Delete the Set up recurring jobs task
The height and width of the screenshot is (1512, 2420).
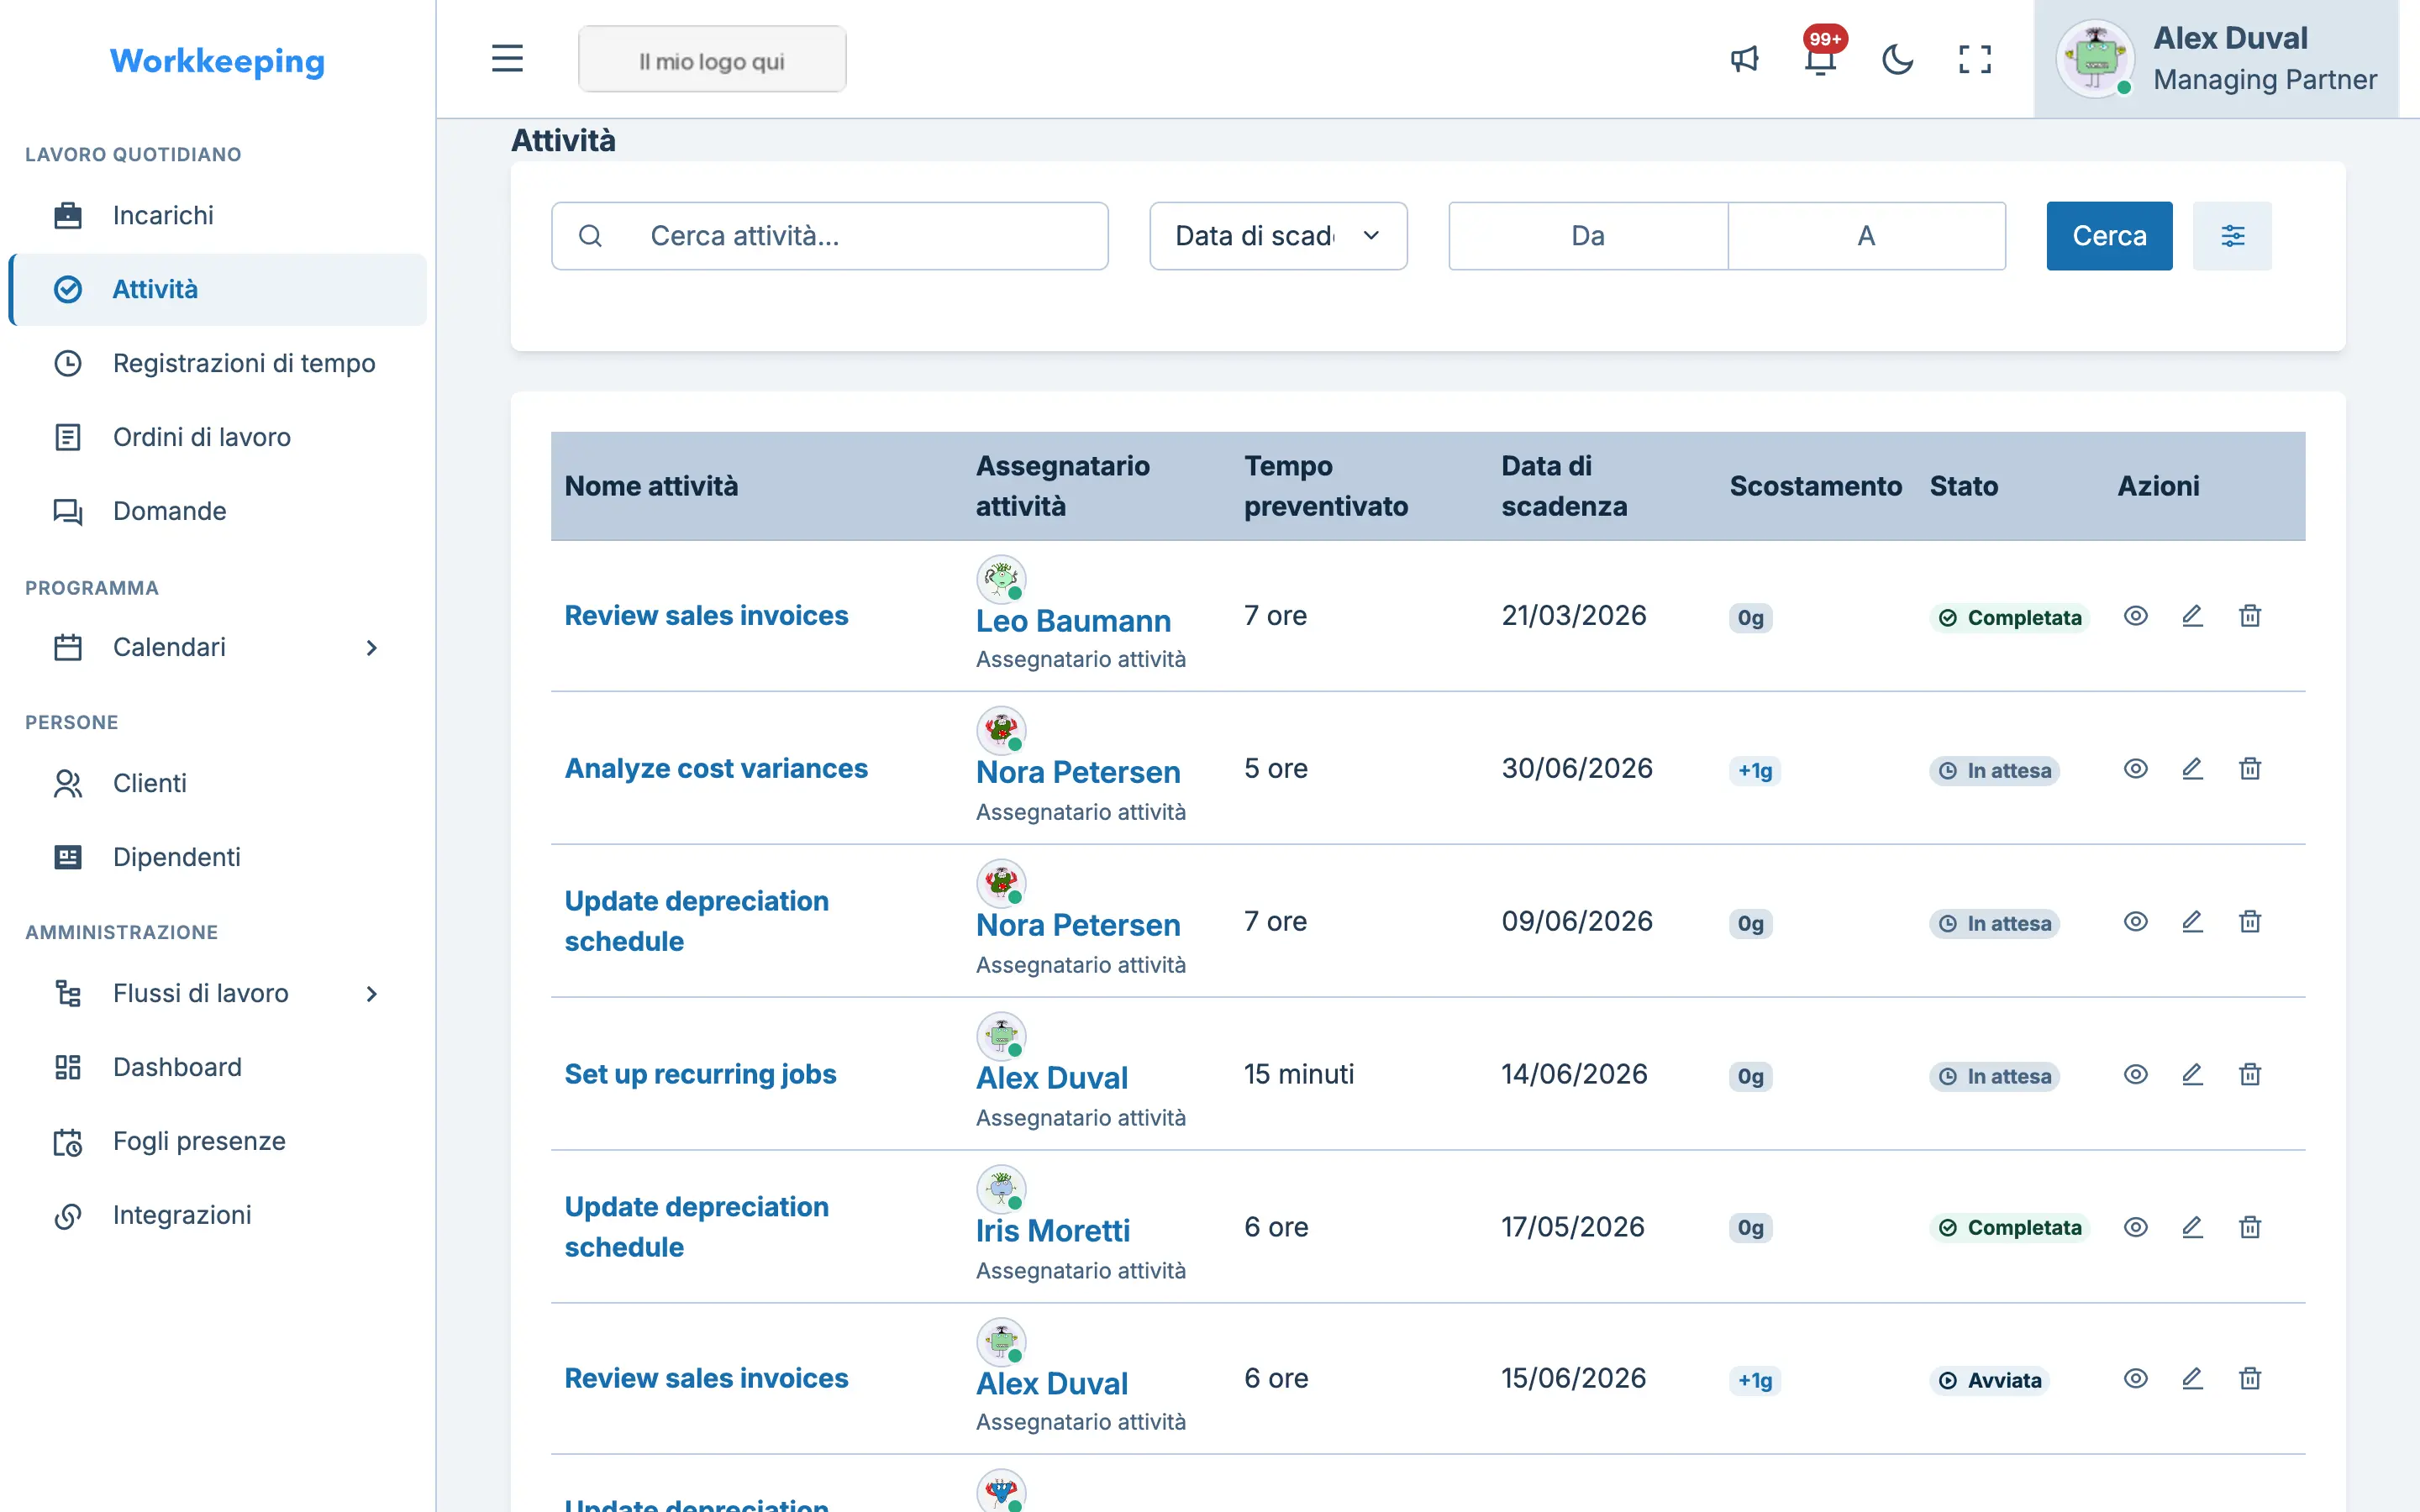[x=2250, y=1075]
